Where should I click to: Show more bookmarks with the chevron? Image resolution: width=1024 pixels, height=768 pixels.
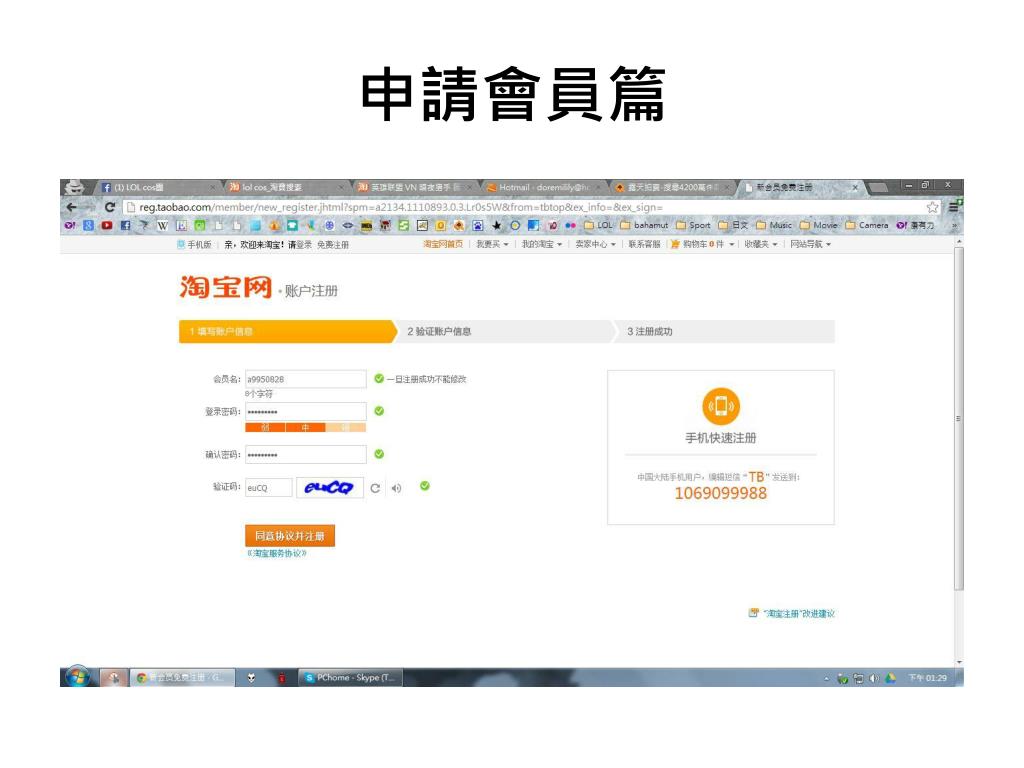pyautogui.click(x=954, y=225)
